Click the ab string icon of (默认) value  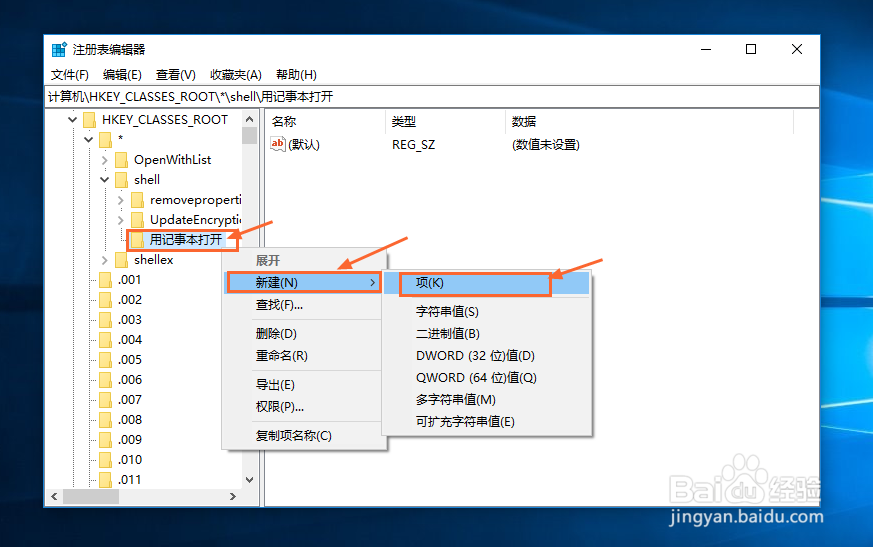tap(277, 144)
